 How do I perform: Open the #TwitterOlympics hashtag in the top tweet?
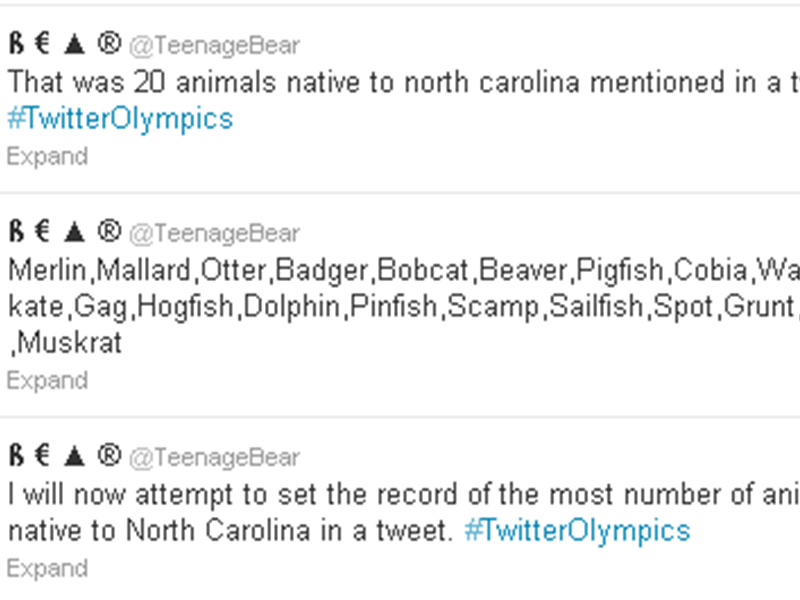click(x=120, y=118)
